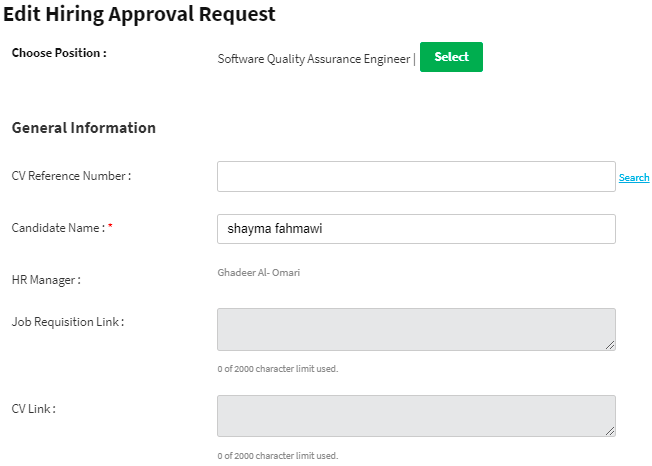Click the Ghadeer Al- Omari HR manager name
652x466 pixels.
pyautogui.click(x=258, y=272)
